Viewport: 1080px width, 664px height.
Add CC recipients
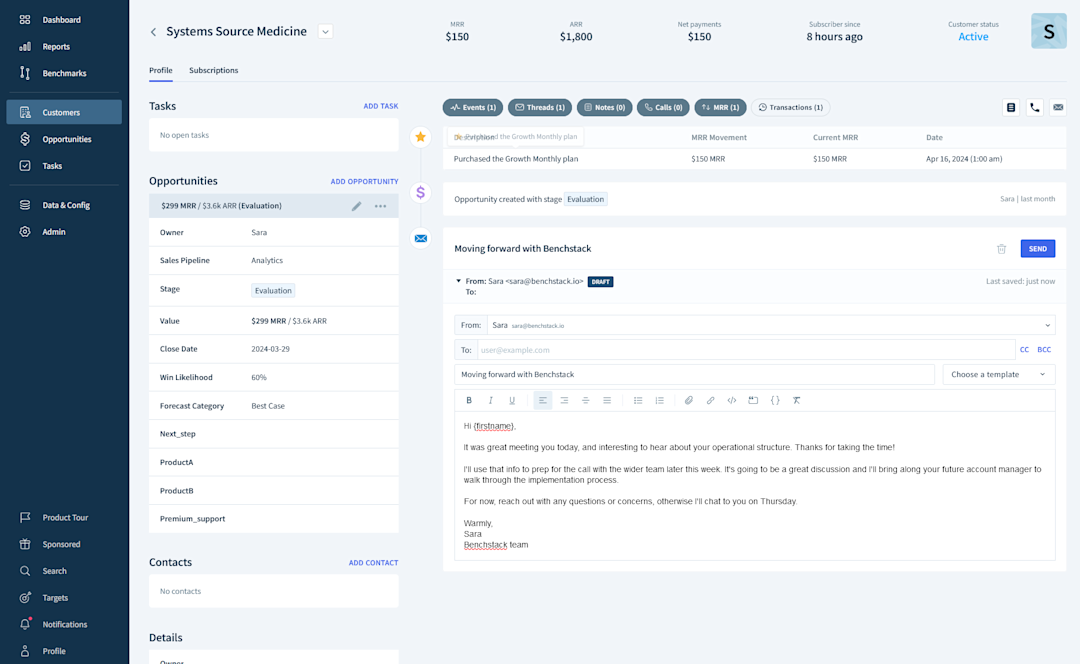(1024, 350)
